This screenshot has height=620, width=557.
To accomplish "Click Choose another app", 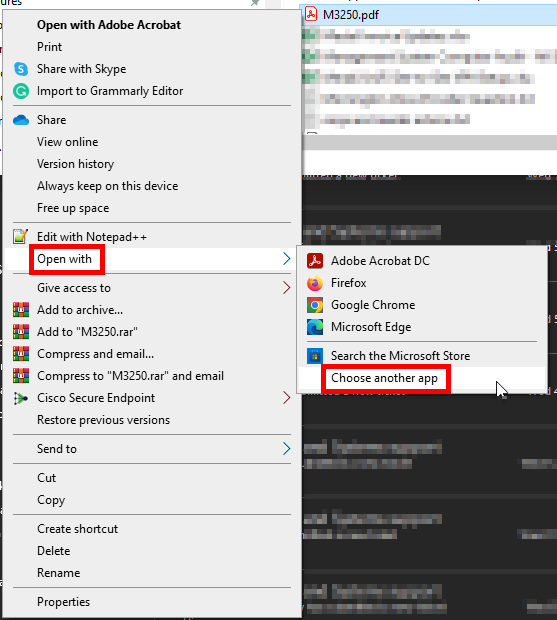I will click(422, 378).
